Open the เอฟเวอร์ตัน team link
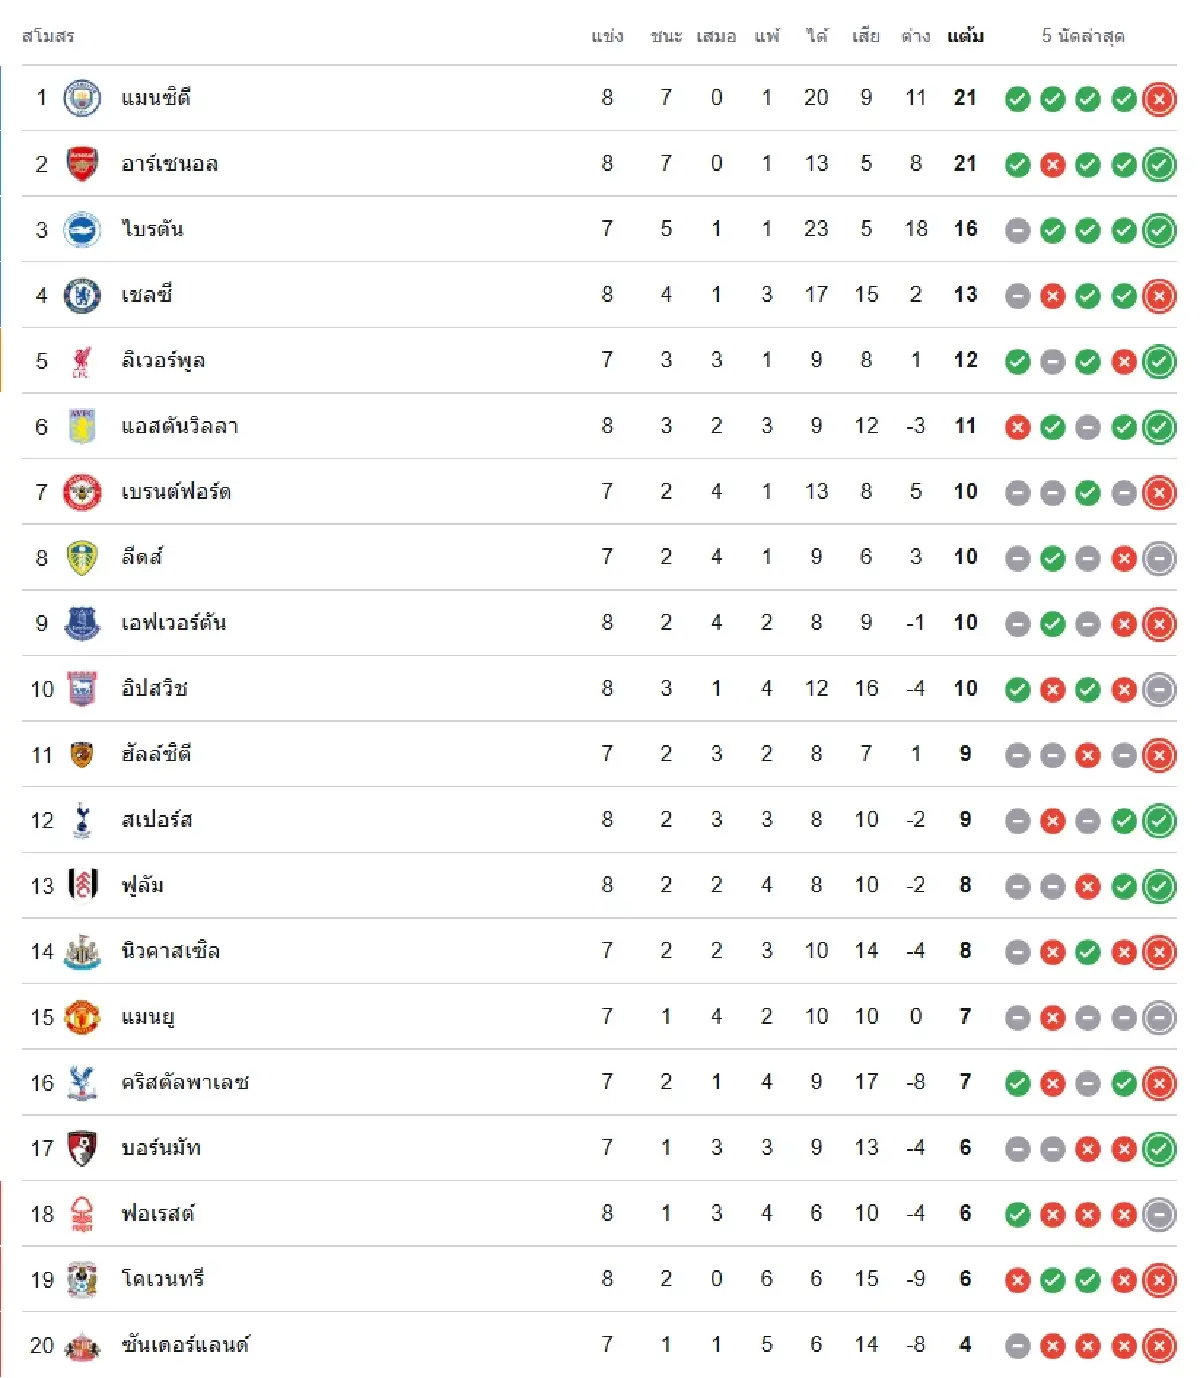The width and height of the screenshot is (1200, 1378). pos(174,623)
